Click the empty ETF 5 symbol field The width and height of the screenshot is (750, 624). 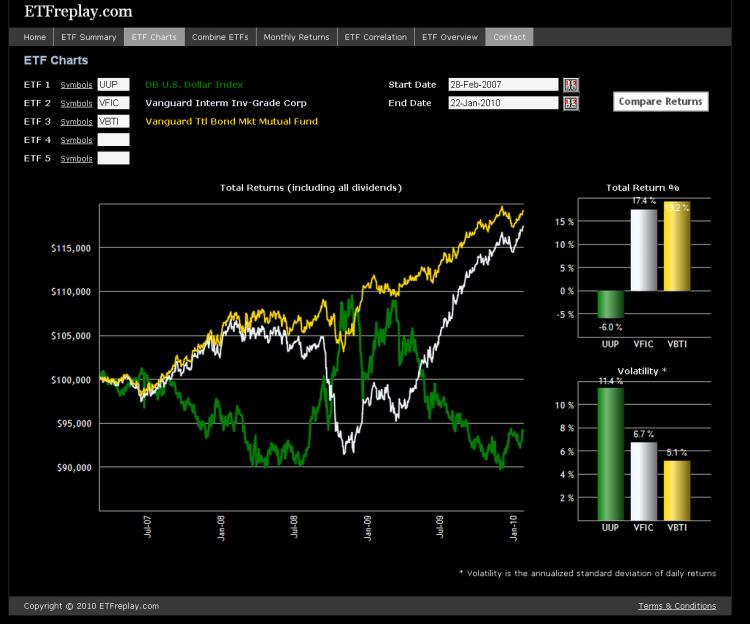[x=113, y=158]
